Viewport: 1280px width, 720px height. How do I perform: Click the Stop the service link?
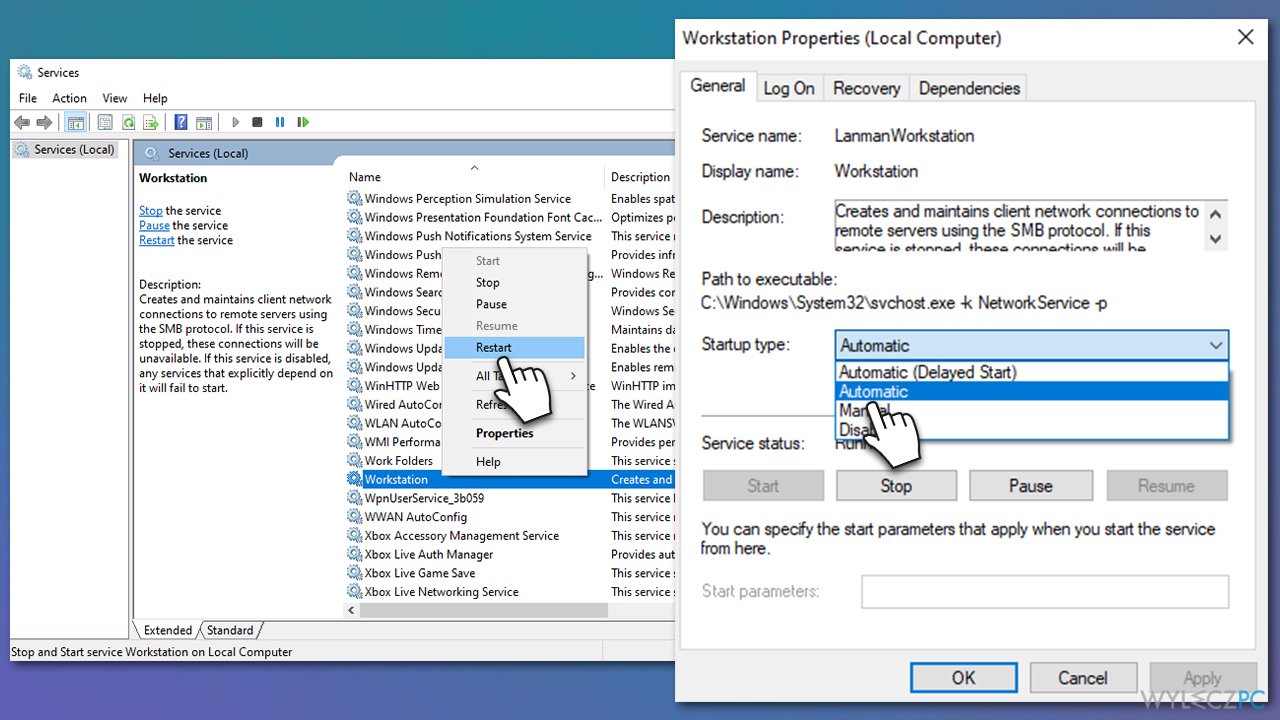coord(150,210)
